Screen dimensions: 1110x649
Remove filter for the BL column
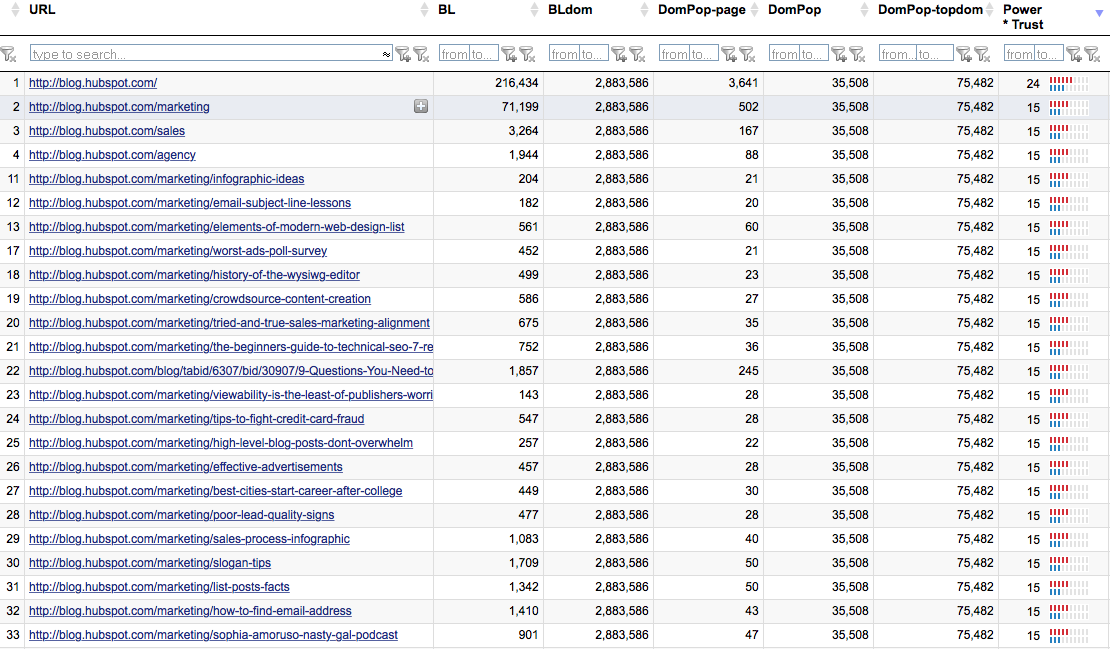527,54
